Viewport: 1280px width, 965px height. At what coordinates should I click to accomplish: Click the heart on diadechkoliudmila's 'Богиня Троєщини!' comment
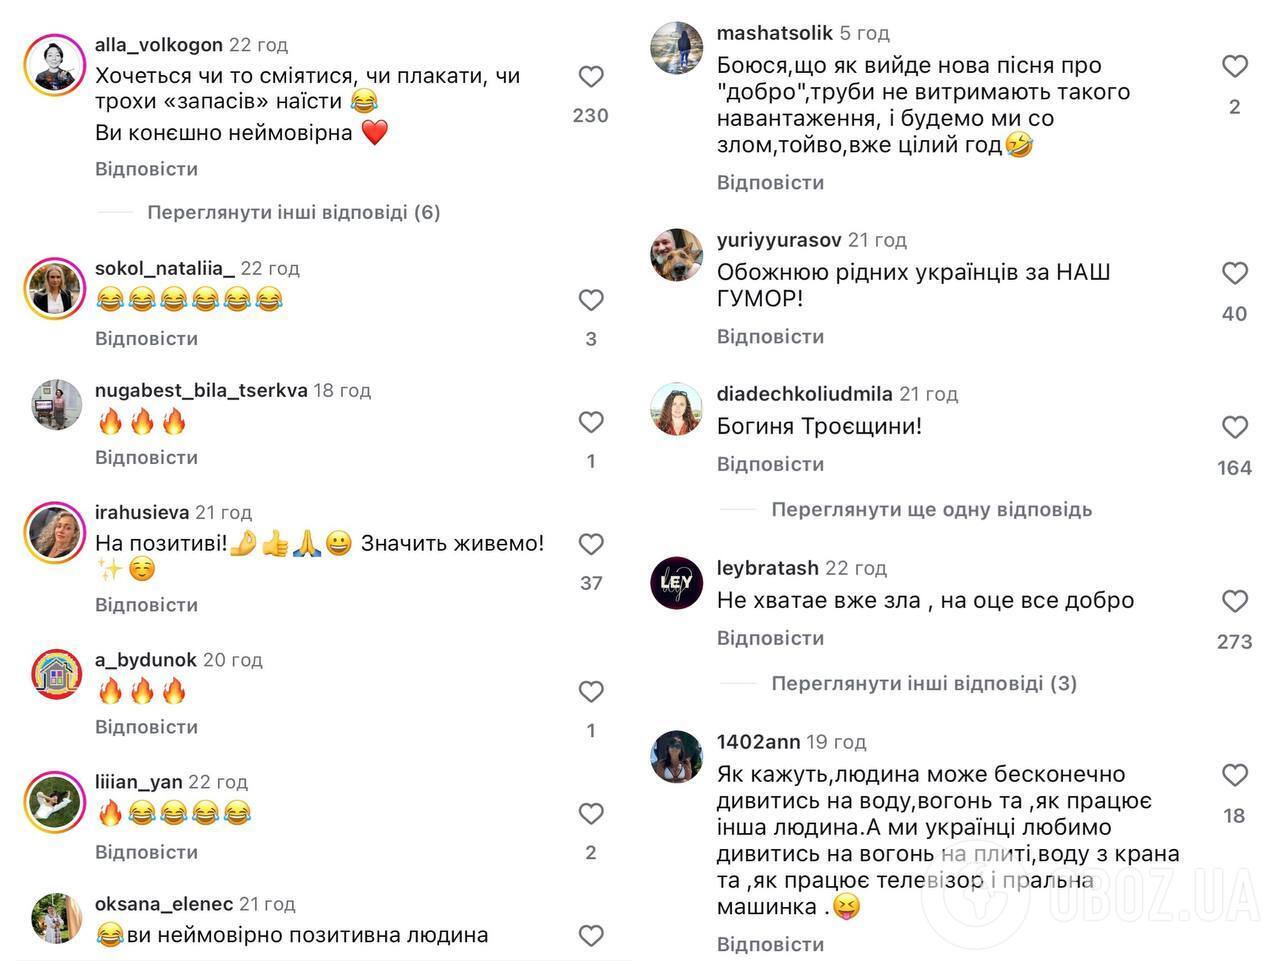click(x=1235, y=426)
